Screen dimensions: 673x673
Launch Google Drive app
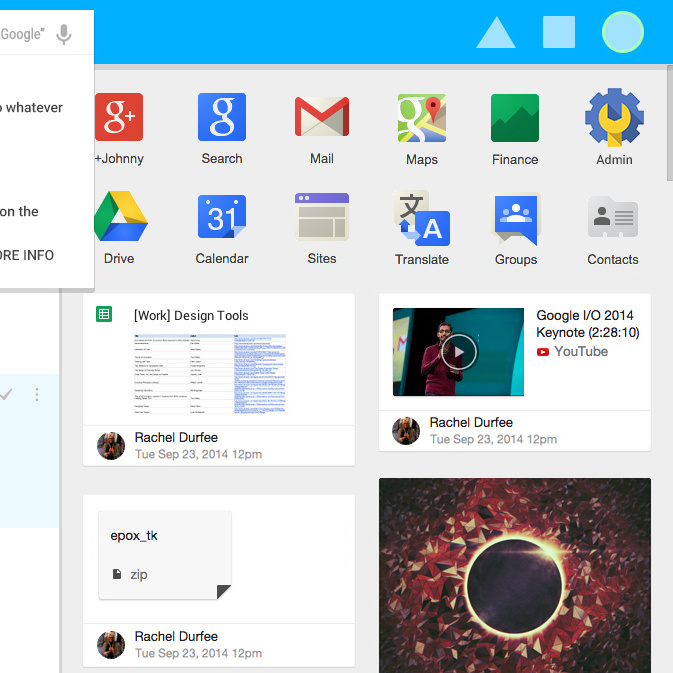coord(121,216)
